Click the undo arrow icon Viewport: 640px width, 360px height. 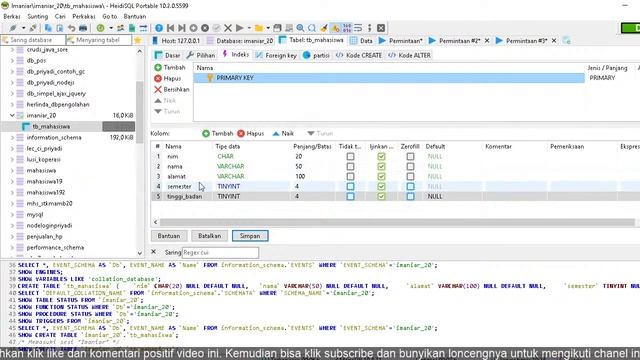[x=71, y=28]
